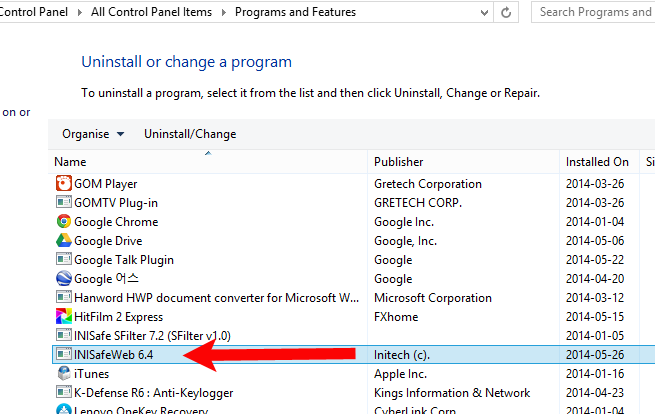Viewport: 655px width, 414px height.
Task: Click install date 2014-03-12
Action: pos(595,298)
